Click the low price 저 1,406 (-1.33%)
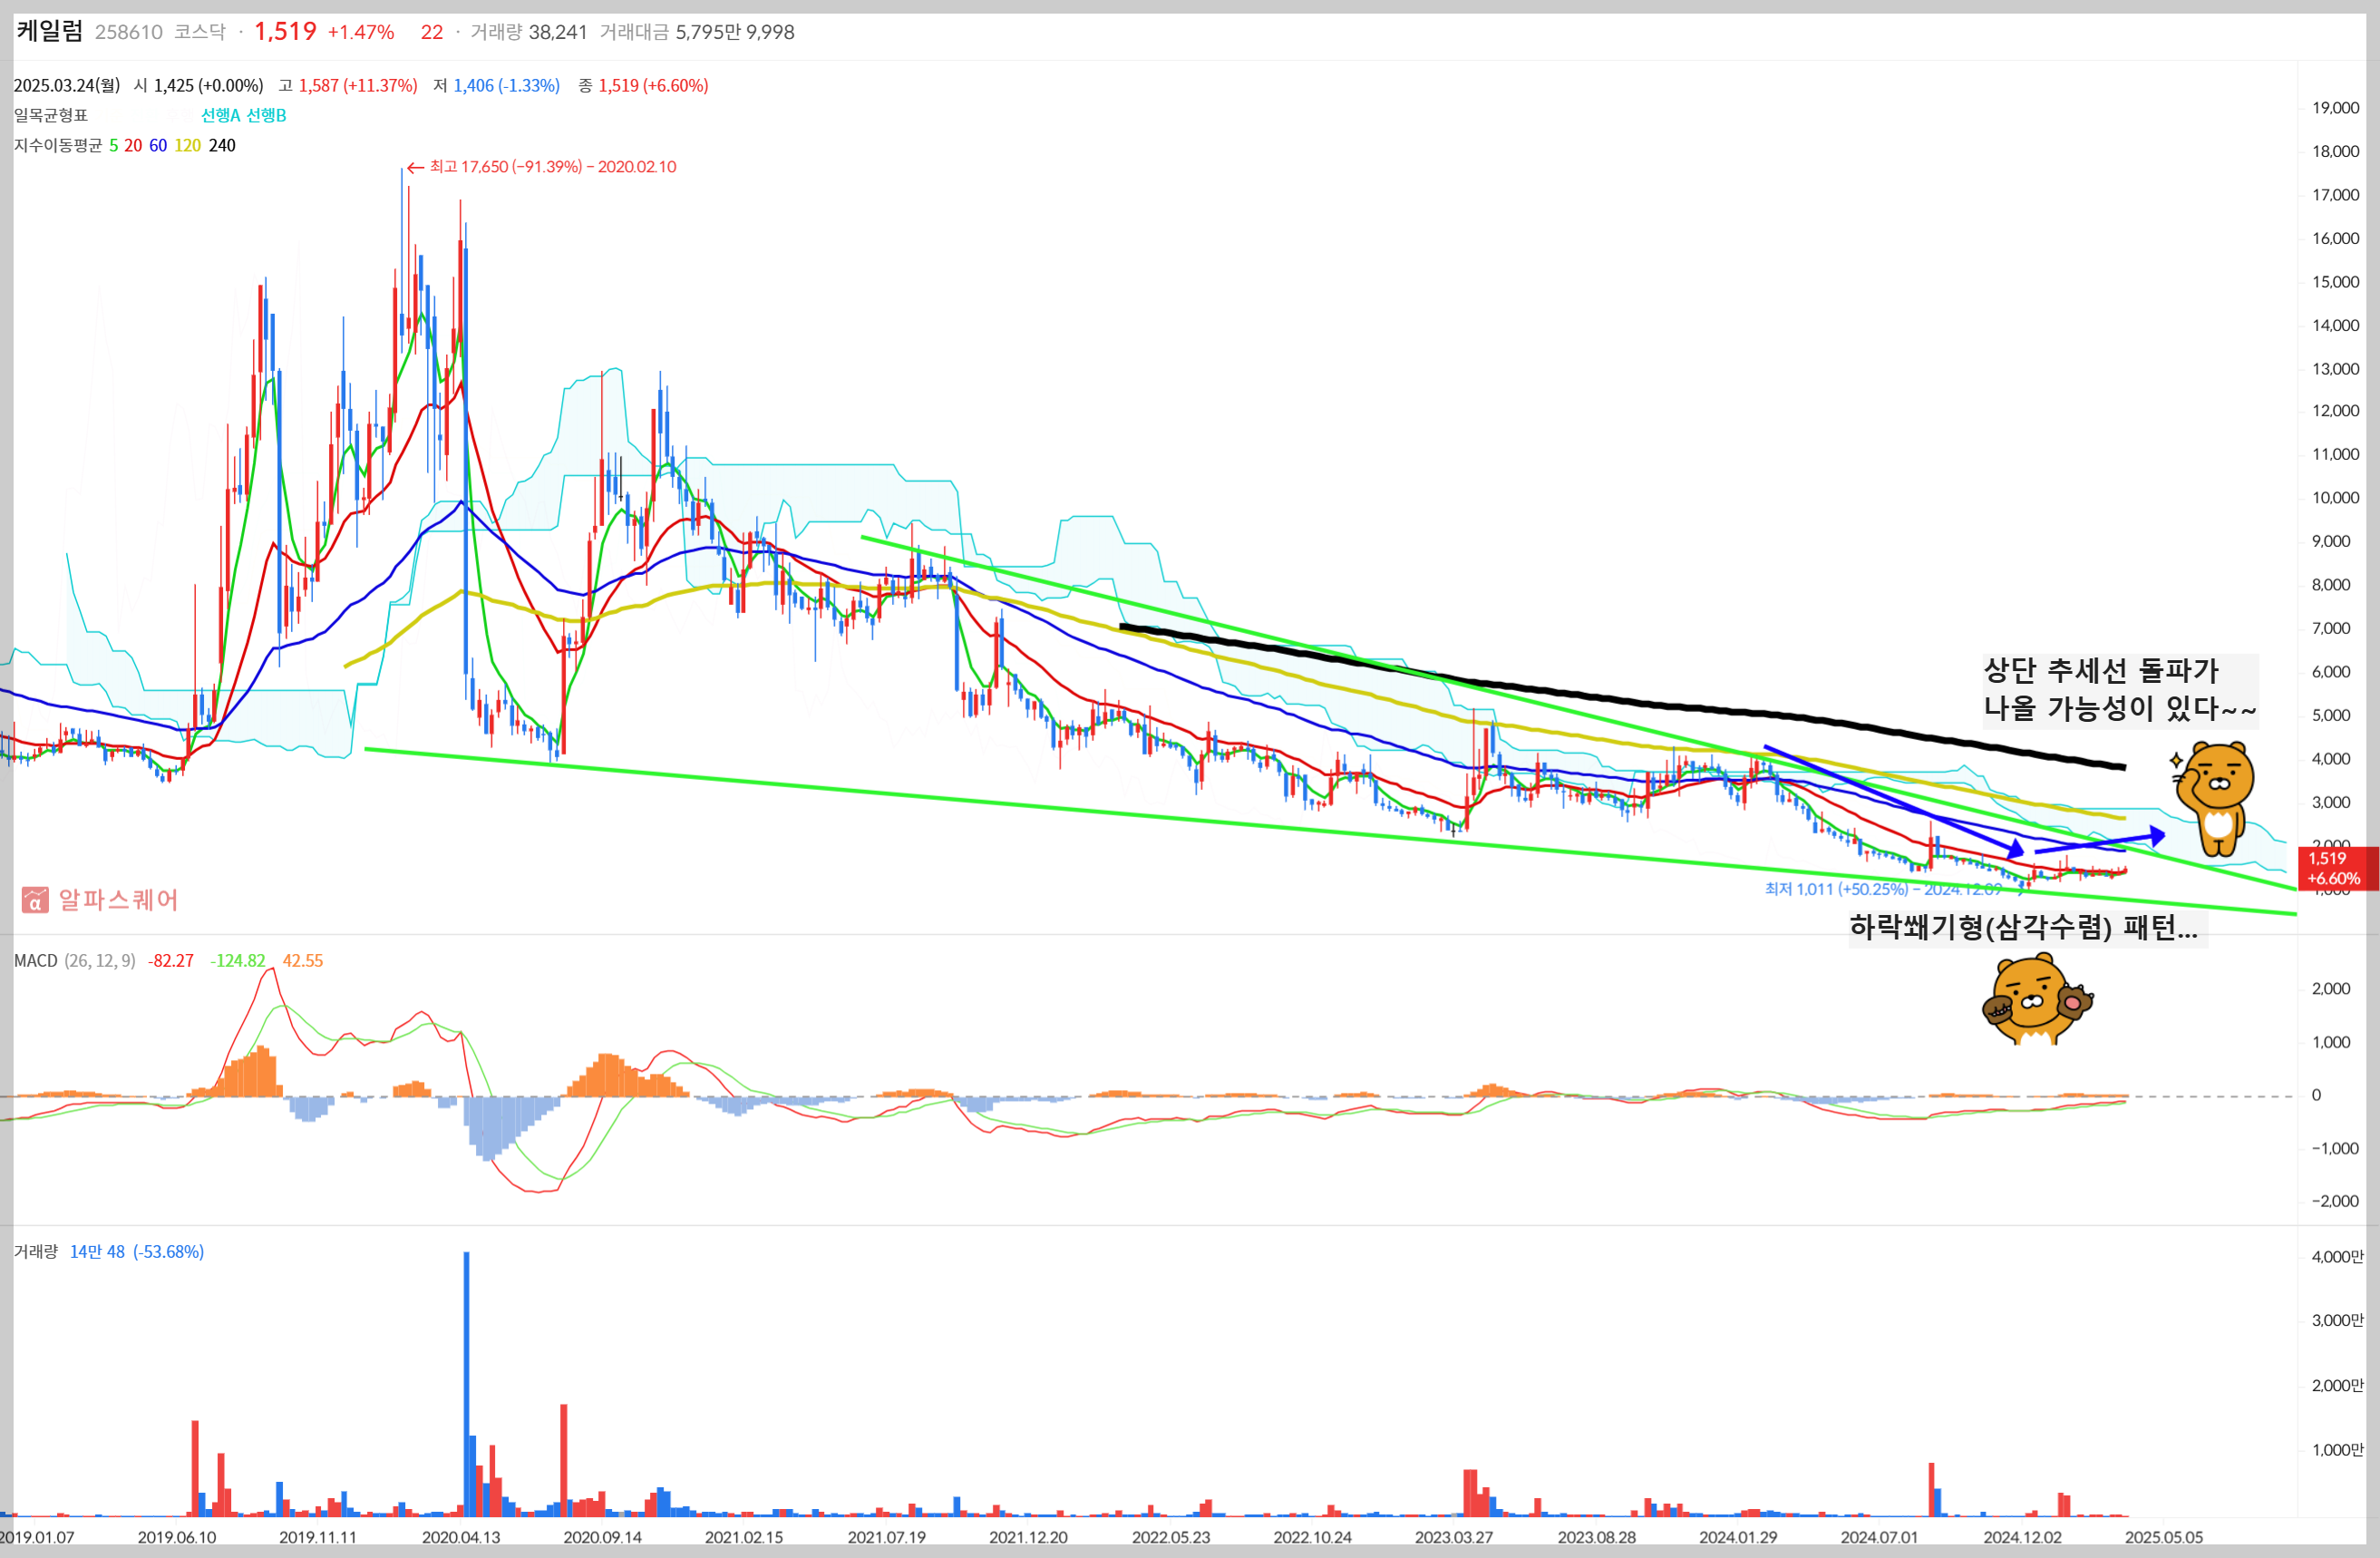2380x1558 pixels. tap(497, 85)
